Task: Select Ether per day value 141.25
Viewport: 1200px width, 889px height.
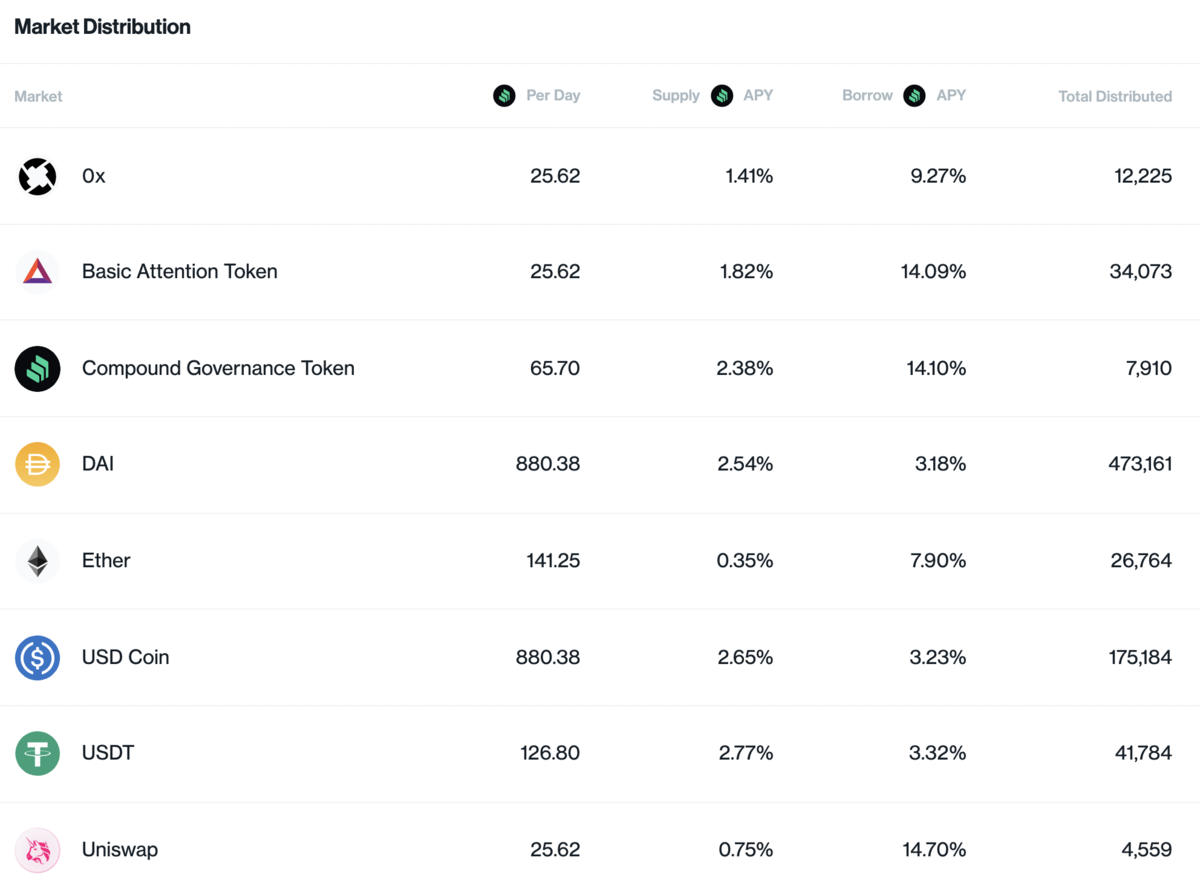Action: [554, 561]
